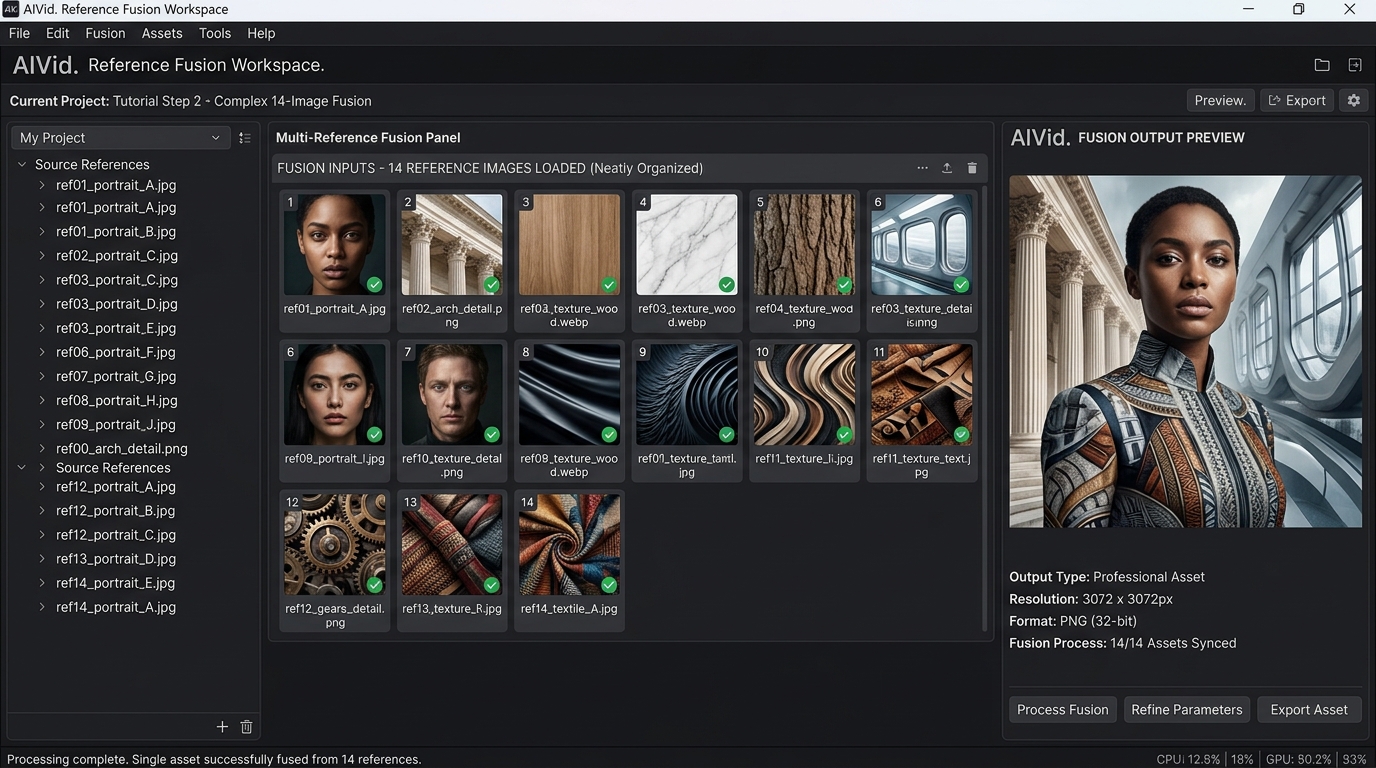
Task: Toggle green checkmark on ref12_gears_detail thumbnail
Action: (374, 585)
